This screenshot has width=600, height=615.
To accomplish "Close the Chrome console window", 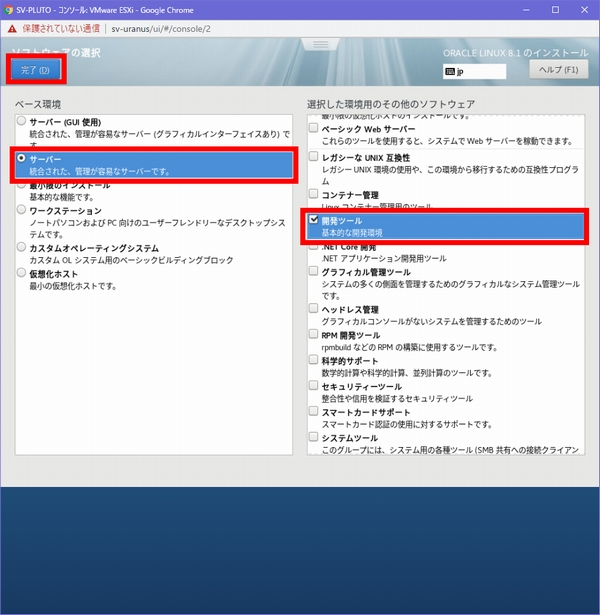I will coord(584,10).
